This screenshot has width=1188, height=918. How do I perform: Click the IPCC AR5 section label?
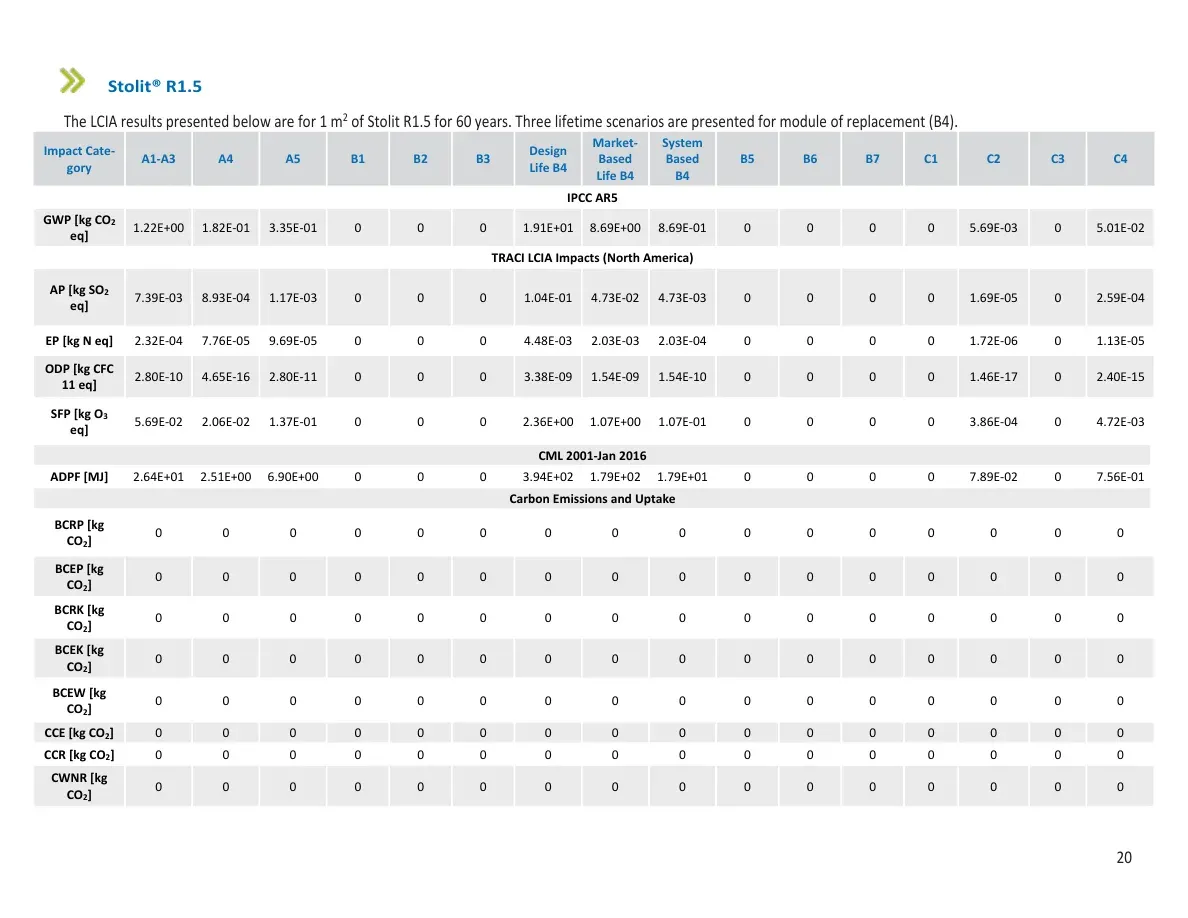coord(592,198)
